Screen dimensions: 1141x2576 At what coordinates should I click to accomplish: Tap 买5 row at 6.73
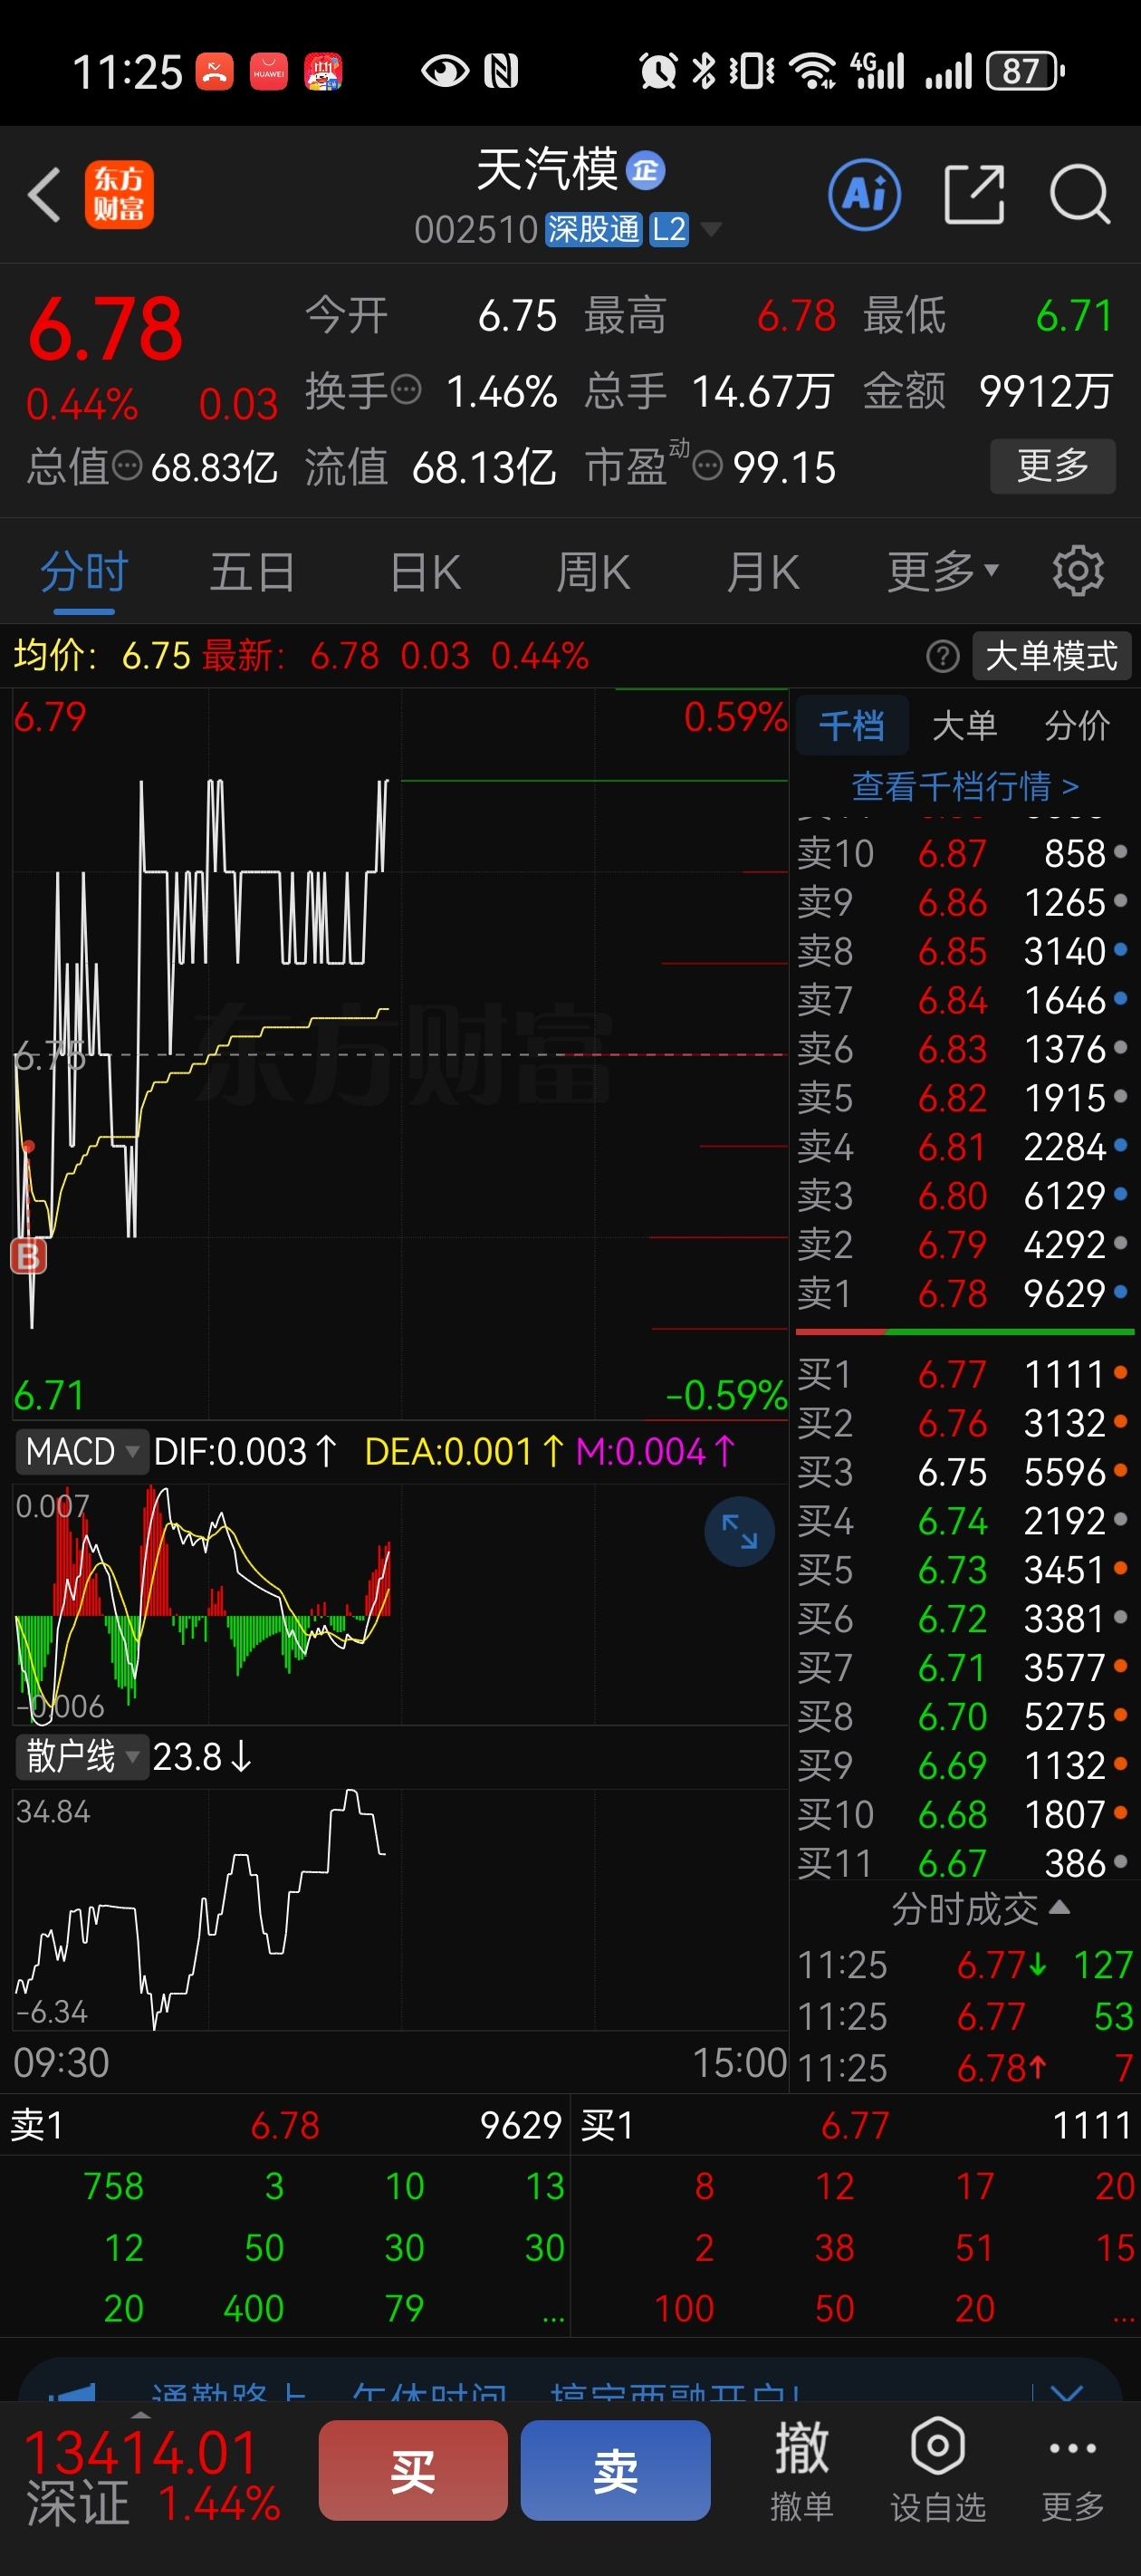pos(964,1570)
